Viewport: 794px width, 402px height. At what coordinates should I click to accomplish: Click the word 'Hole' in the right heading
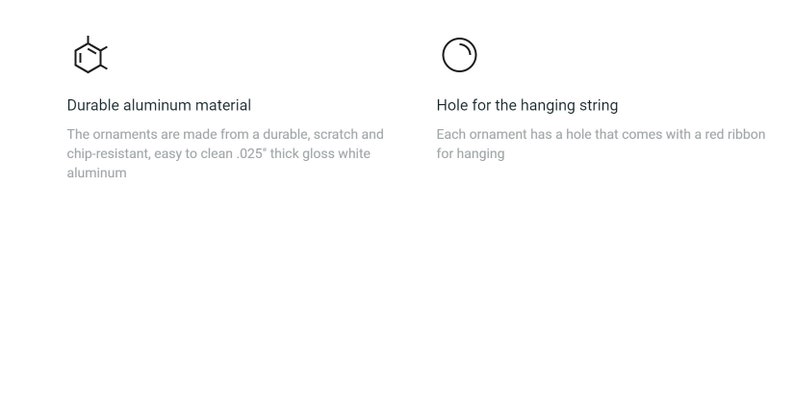tap(452, 105)
